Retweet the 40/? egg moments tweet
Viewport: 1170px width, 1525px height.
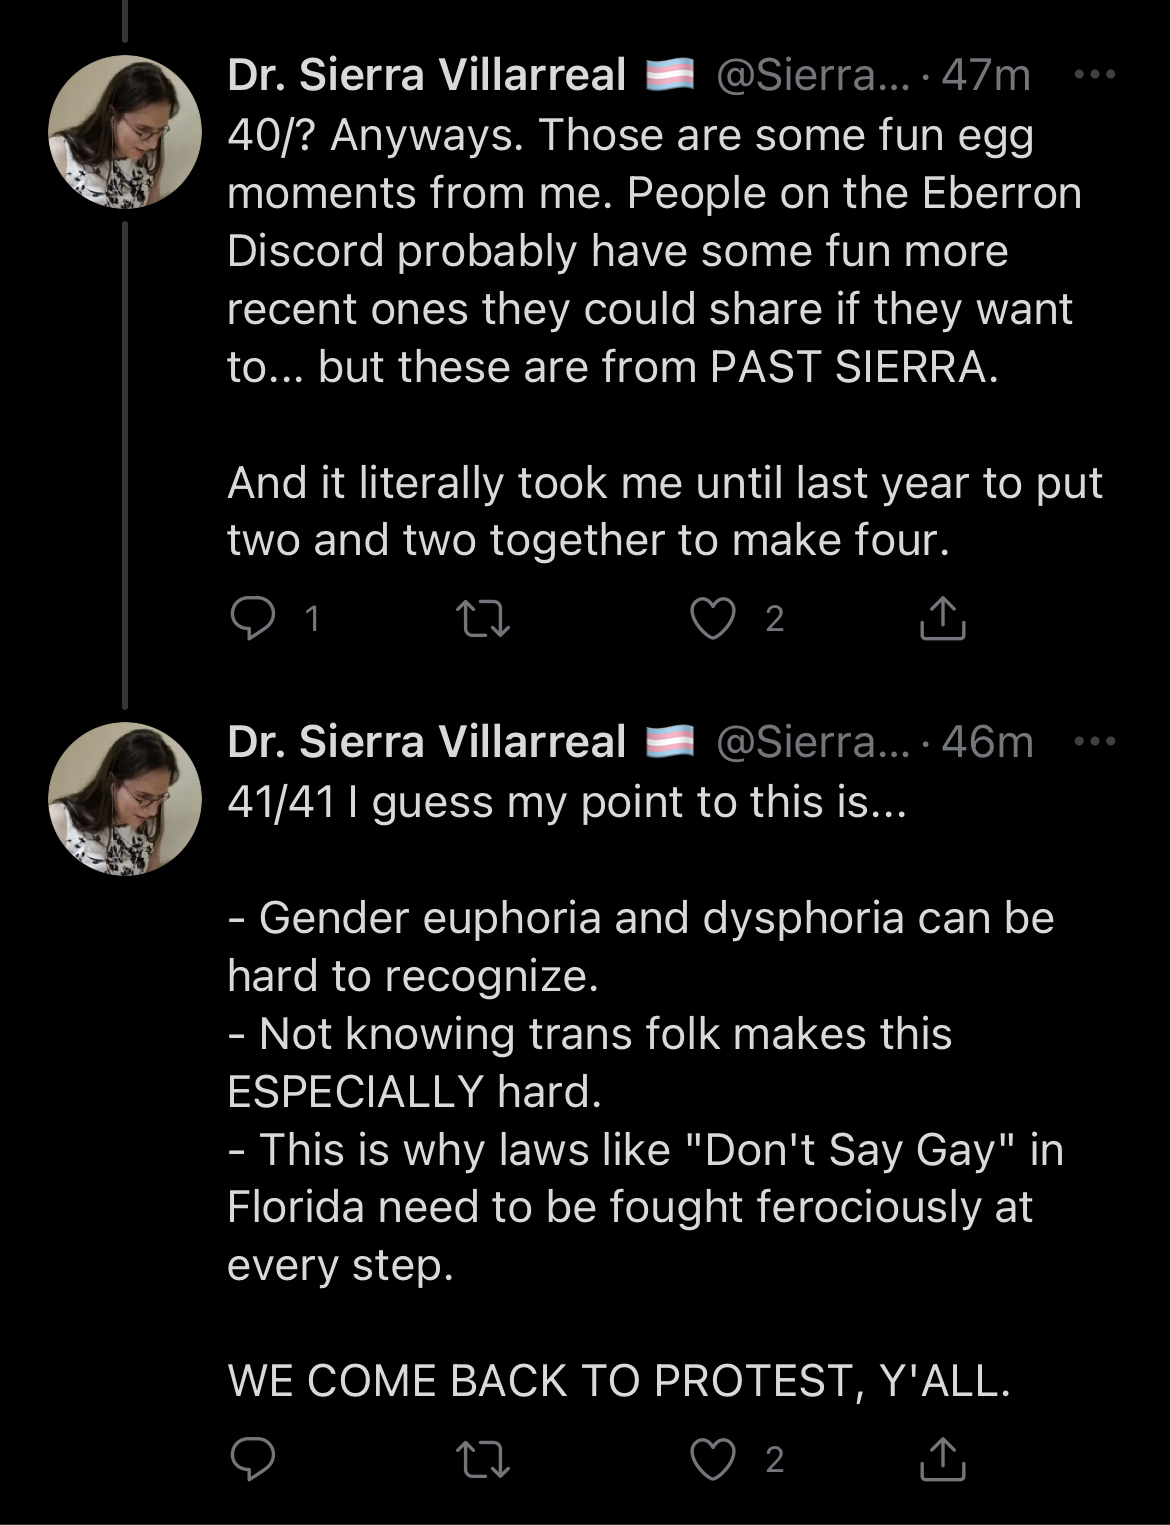point(483,618)
